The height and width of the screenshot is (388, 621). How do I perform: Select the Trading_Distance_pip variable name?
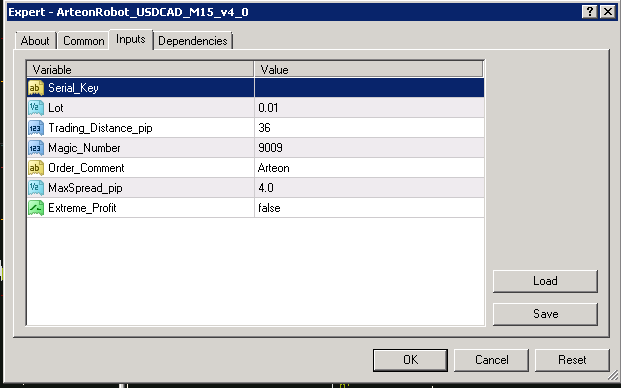[100, 128]
